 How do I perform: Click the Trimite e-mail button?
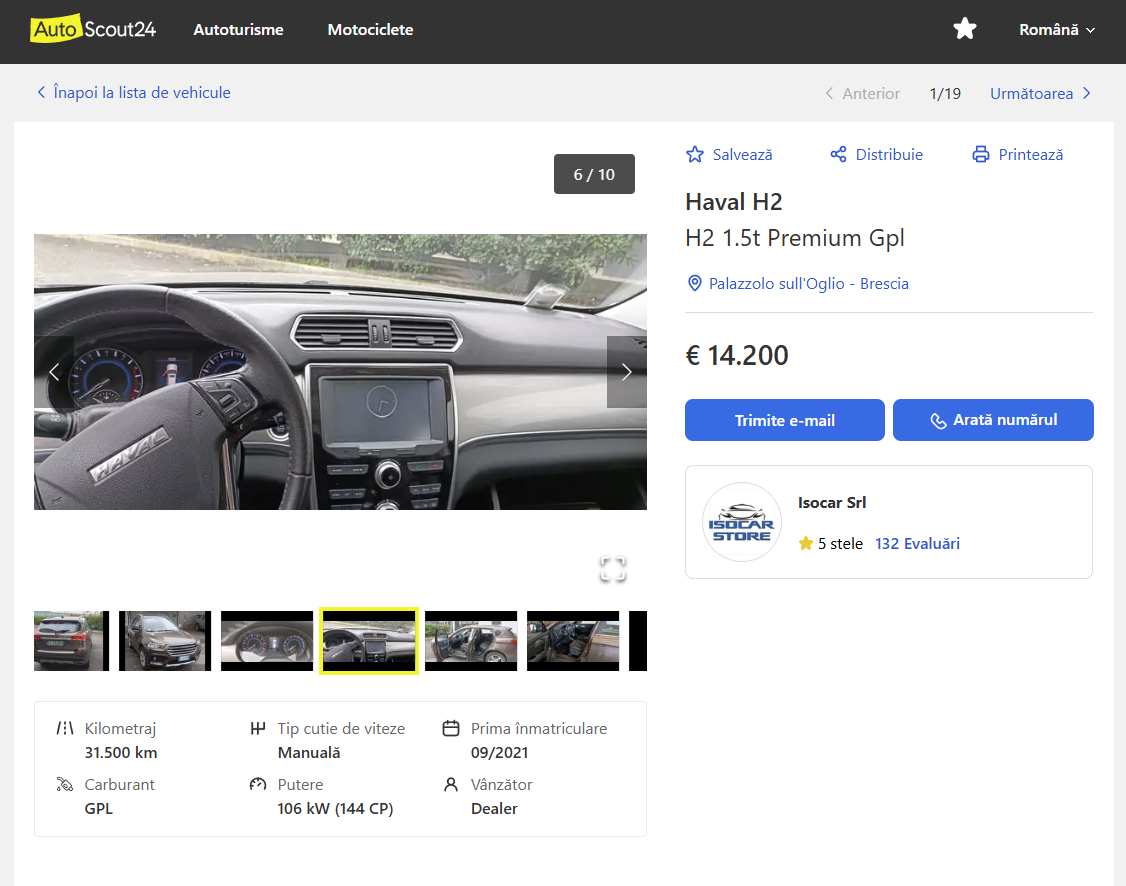tap(784, 420)
